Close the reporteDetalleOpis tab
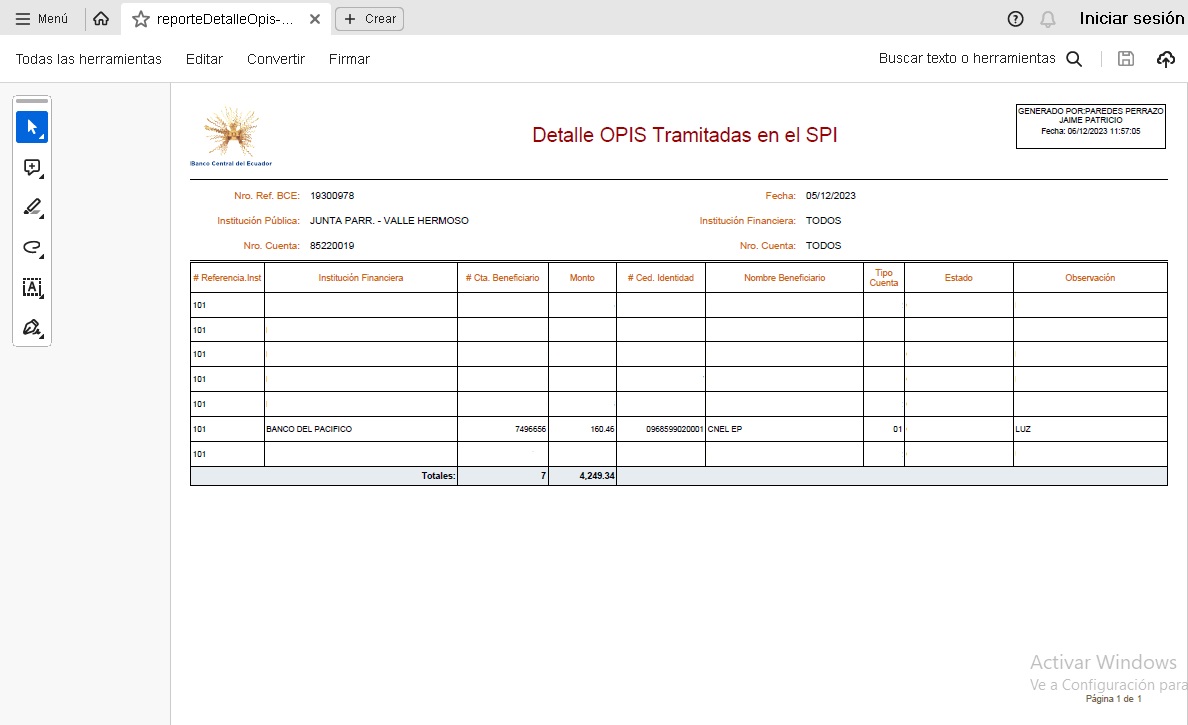 click(315, 19)
